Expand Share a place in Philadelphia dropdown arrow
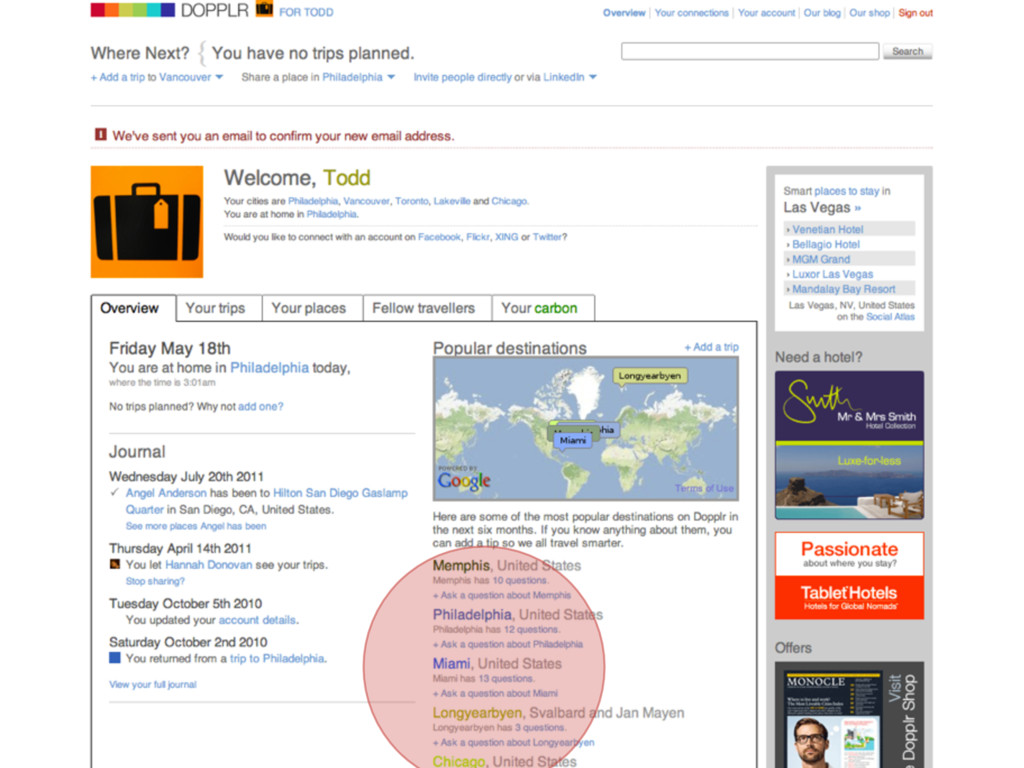This screenshot has width=1024, height=768. point(391,77)
